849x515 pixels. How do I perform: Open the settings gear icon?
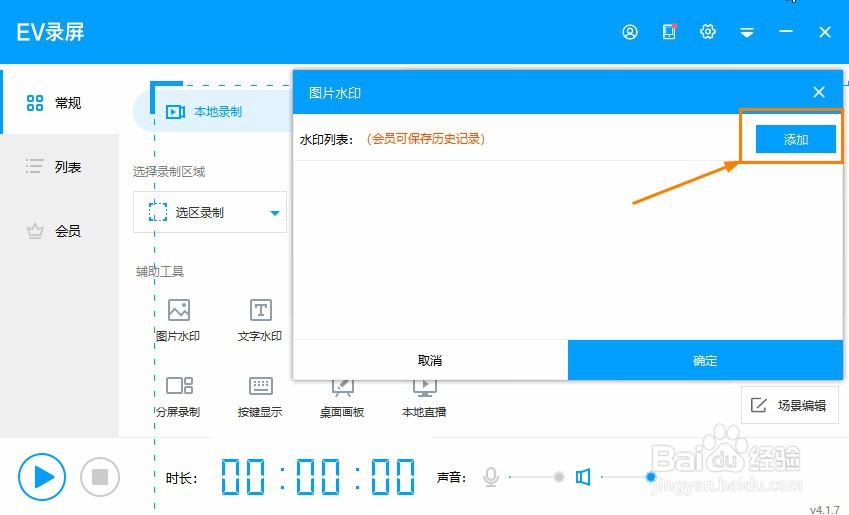[708, 32]
